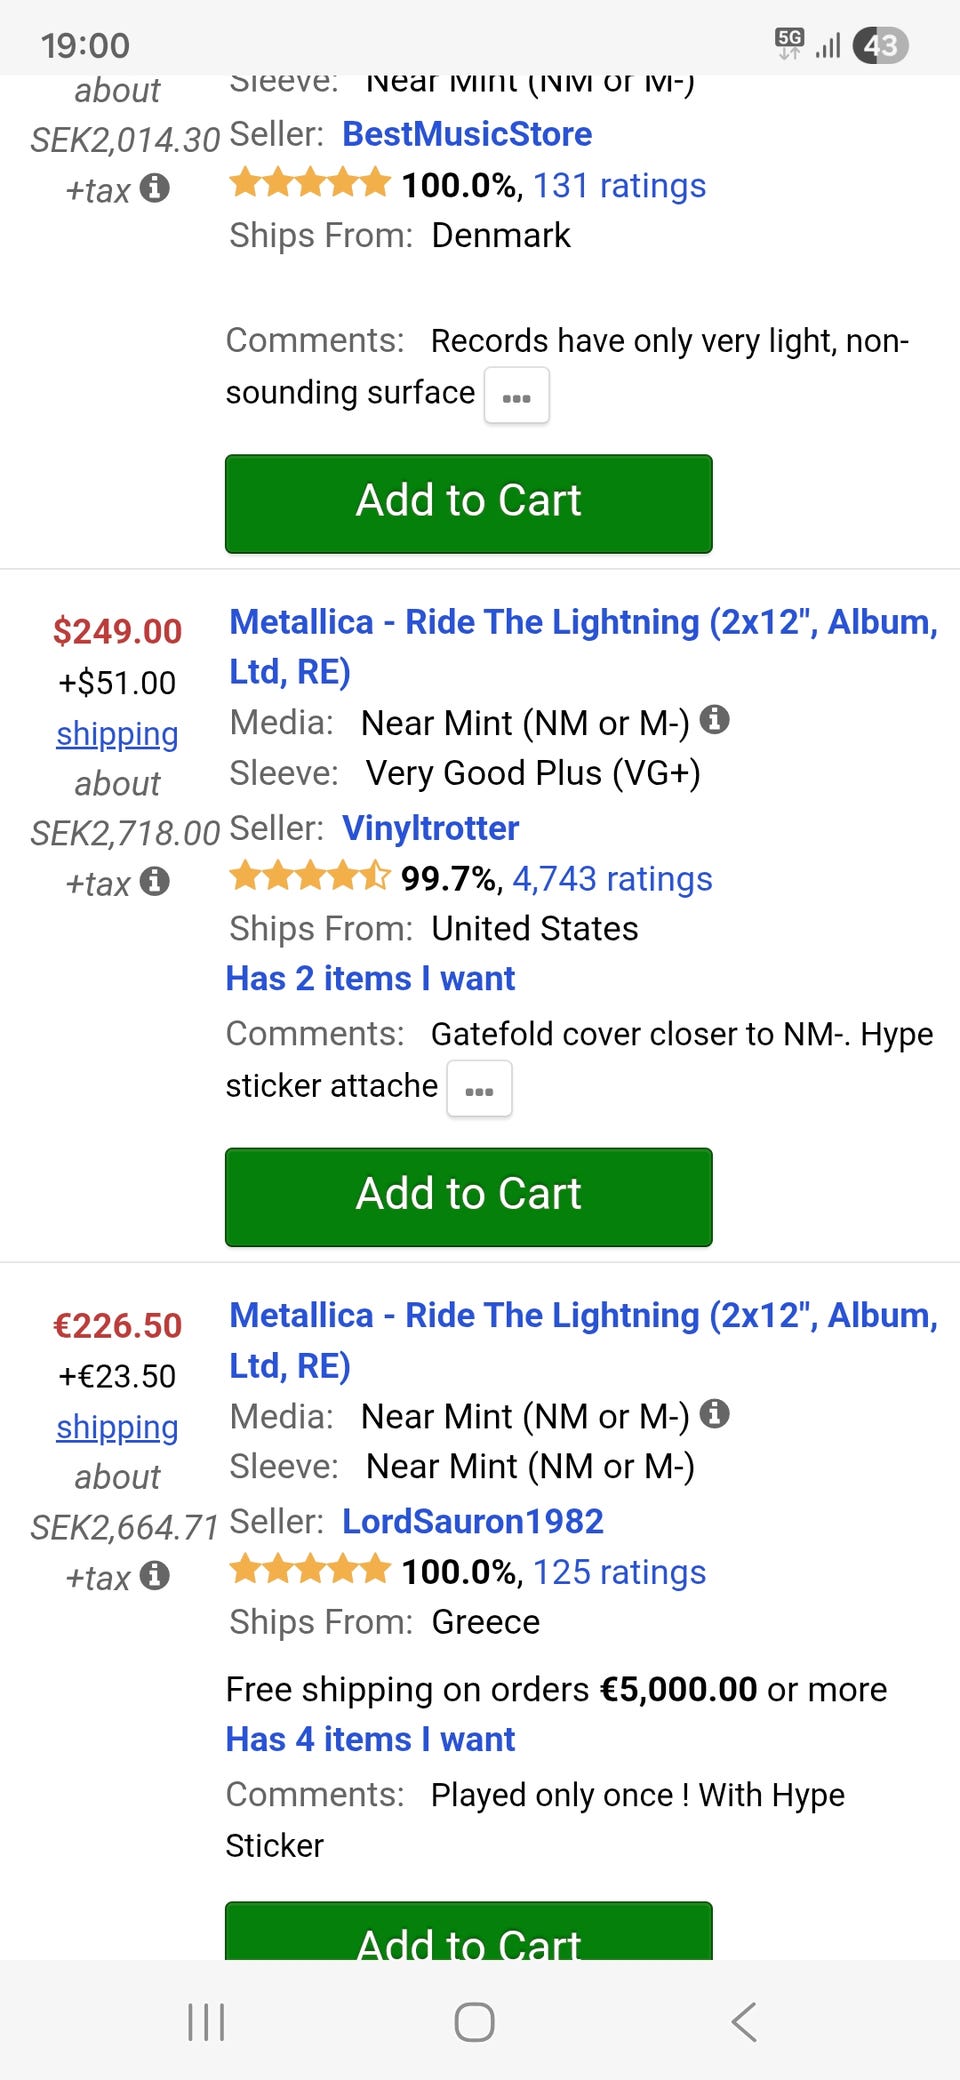Open the "Has 2 items I want" link
Screen dimensions: 960x2080
coord(370,978)
